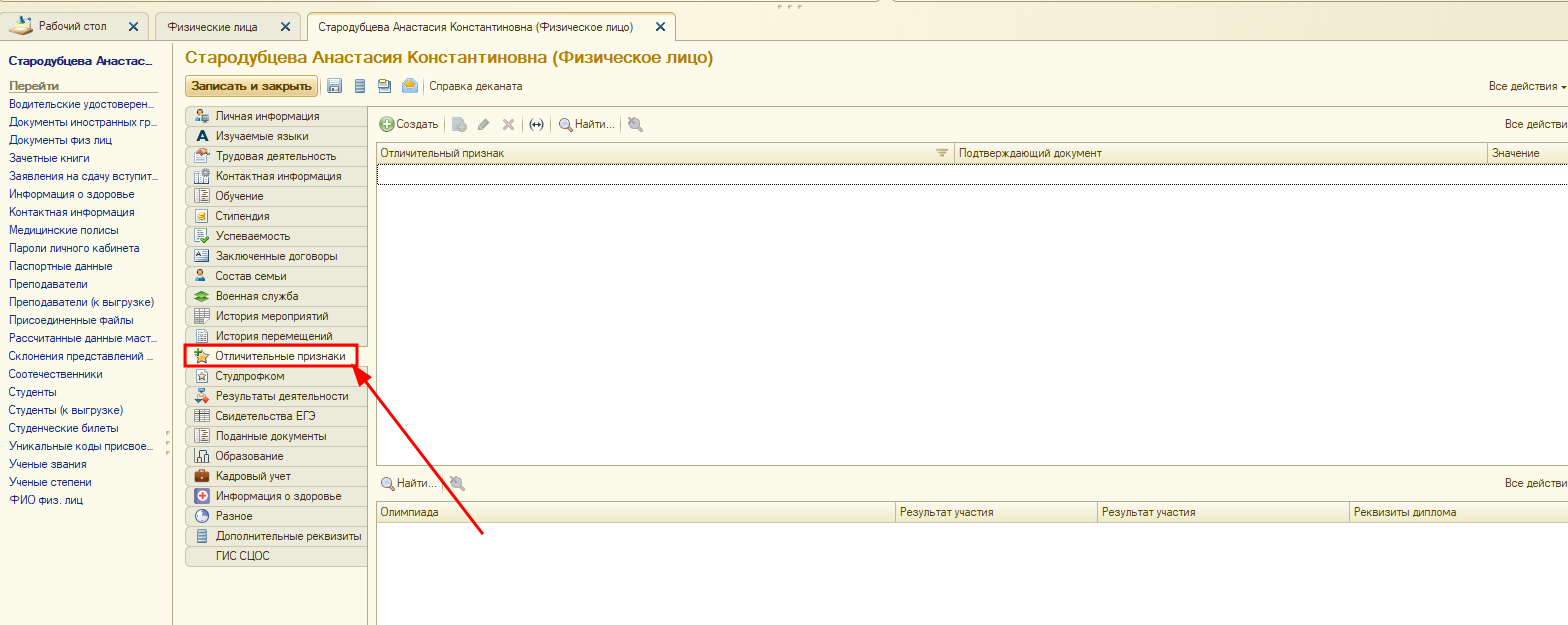This screenshot has width=1568, height=625.
Task: Click sort indicator in Отличительный признак column
Action: (x=941, y=153)
